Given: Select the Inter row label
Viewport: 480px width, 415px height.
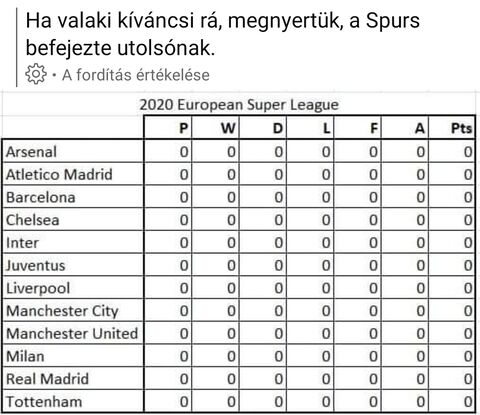Looking at the screenshot, I should point(73,242).
